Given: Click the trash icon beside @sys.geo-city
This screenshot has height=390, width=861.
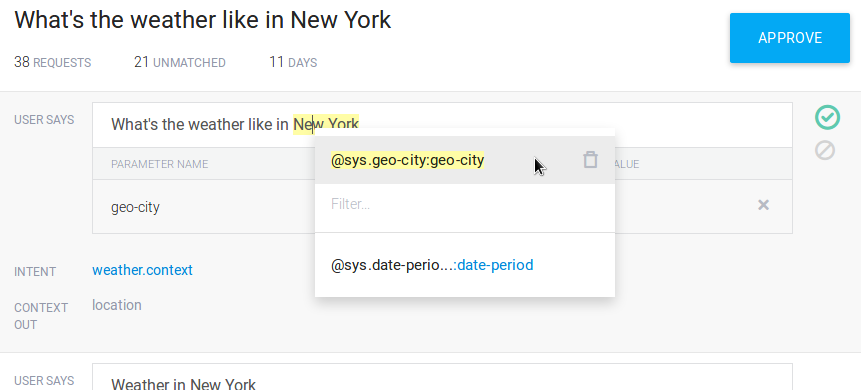Looking at the screenshot, I should point(590,160).
